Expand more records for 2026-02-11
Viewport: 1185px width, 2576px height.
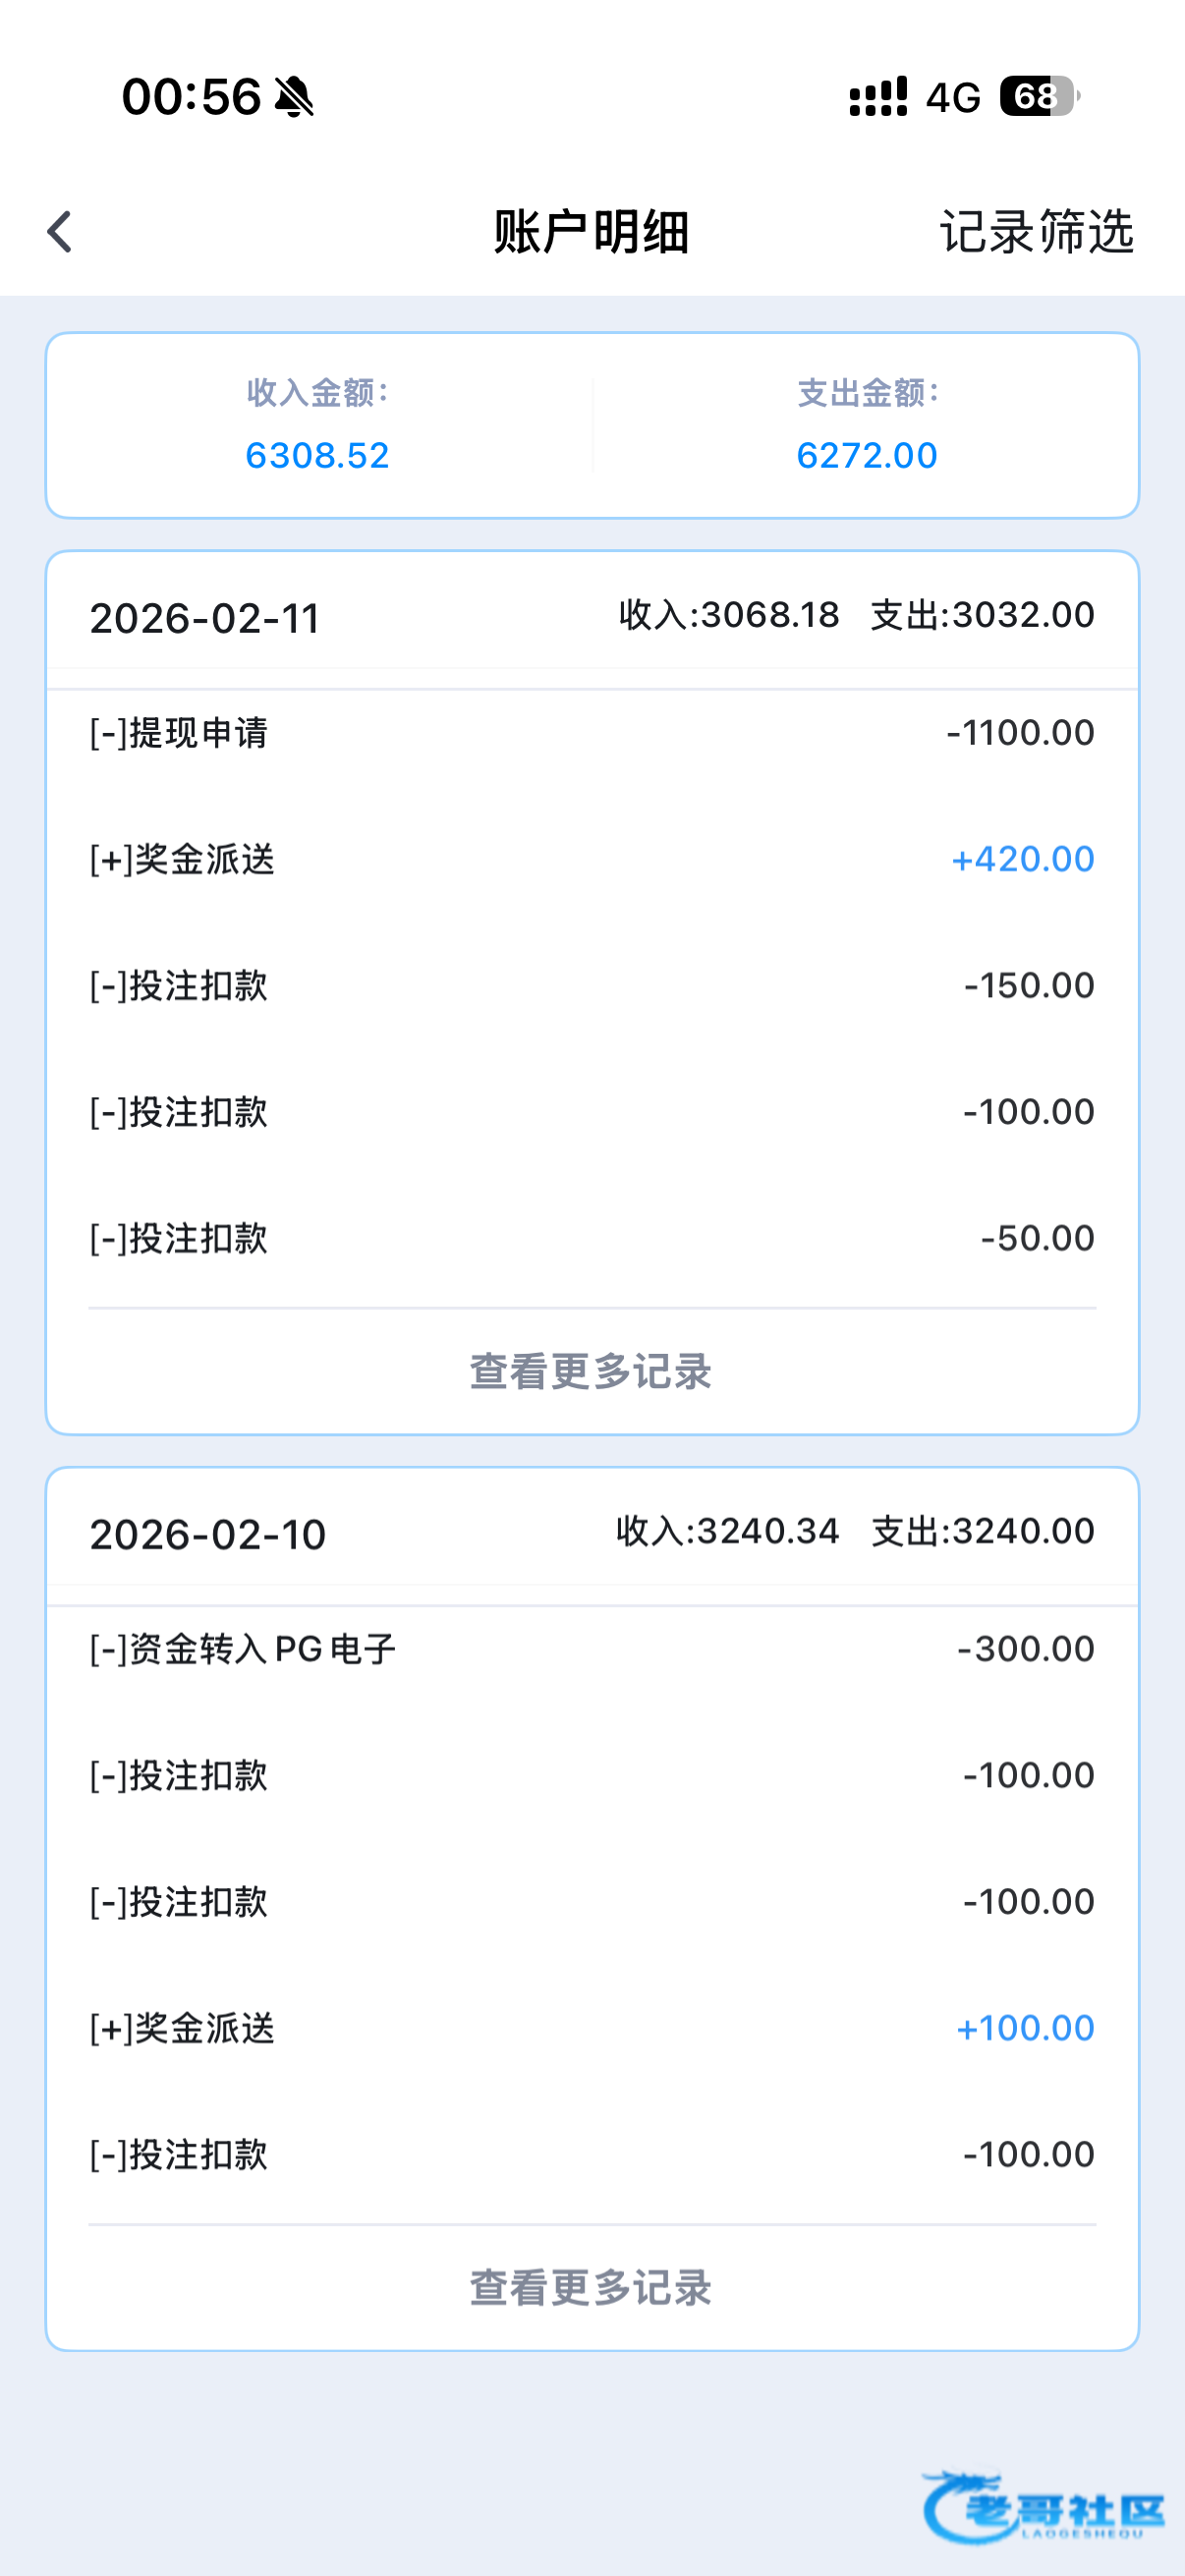[591, 1371]
